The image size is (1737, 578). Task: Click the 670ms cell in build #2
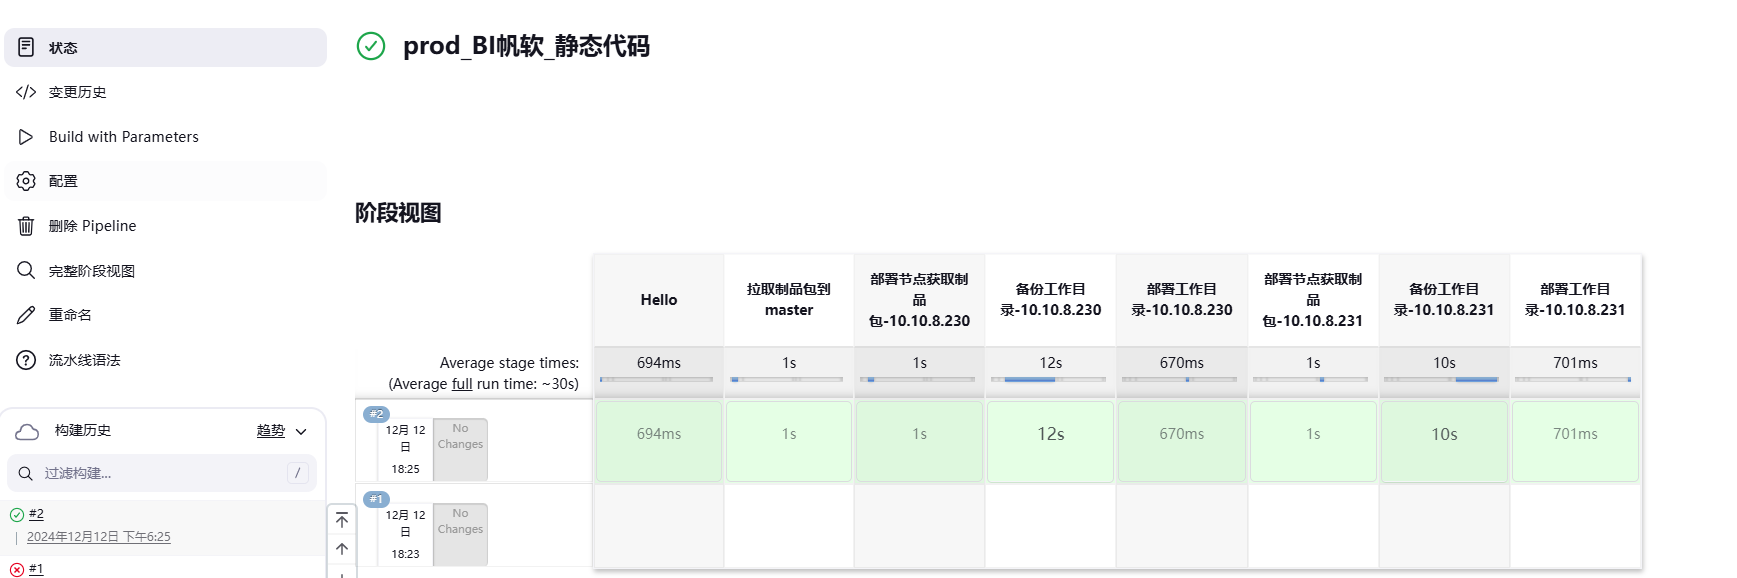coord(1182,441)
